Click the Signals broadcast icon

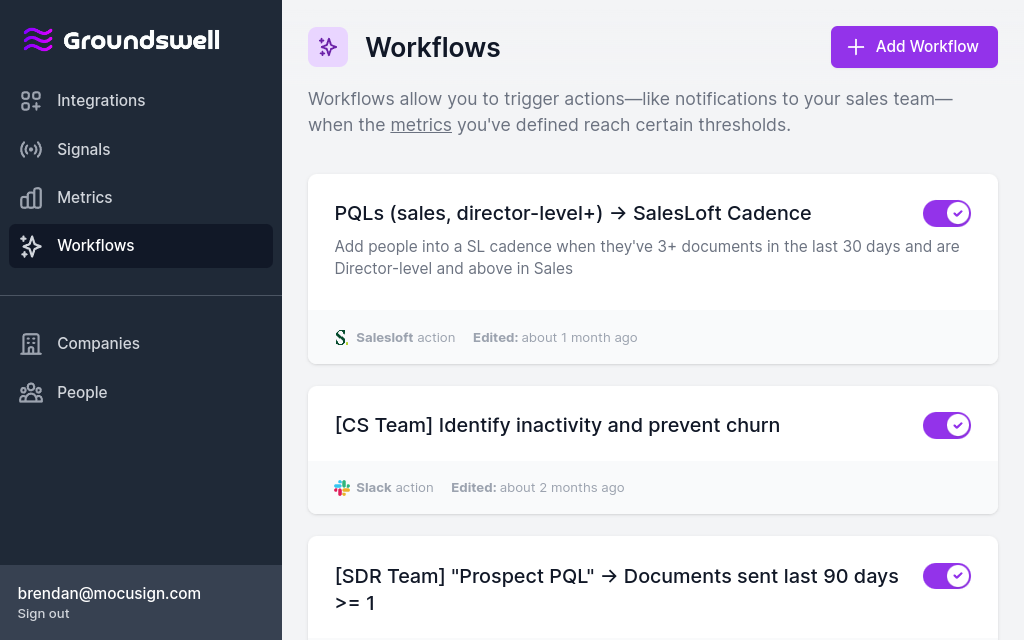click(31, 150)
